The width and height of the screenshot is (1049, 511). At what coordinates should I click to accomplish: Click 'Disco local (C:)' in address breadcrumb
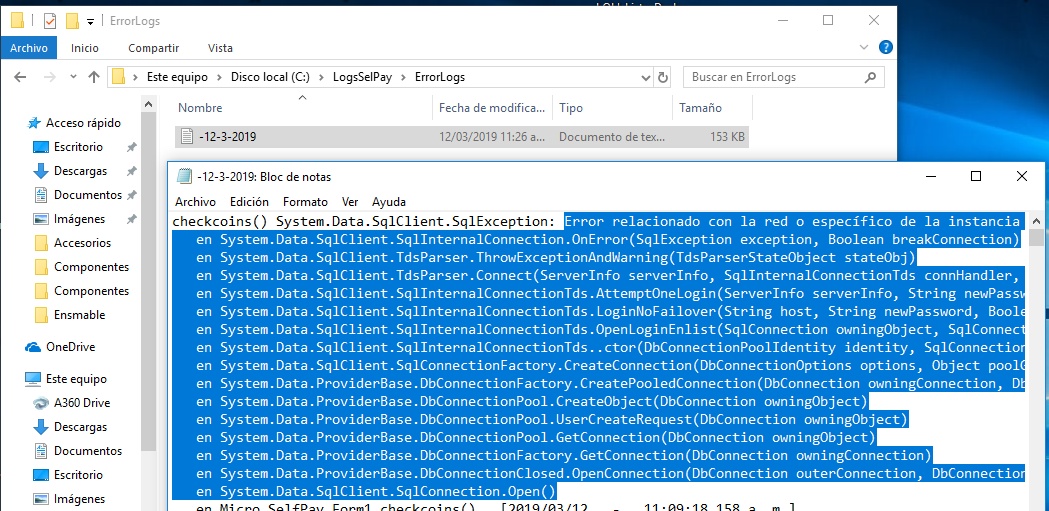click(270, 77)
